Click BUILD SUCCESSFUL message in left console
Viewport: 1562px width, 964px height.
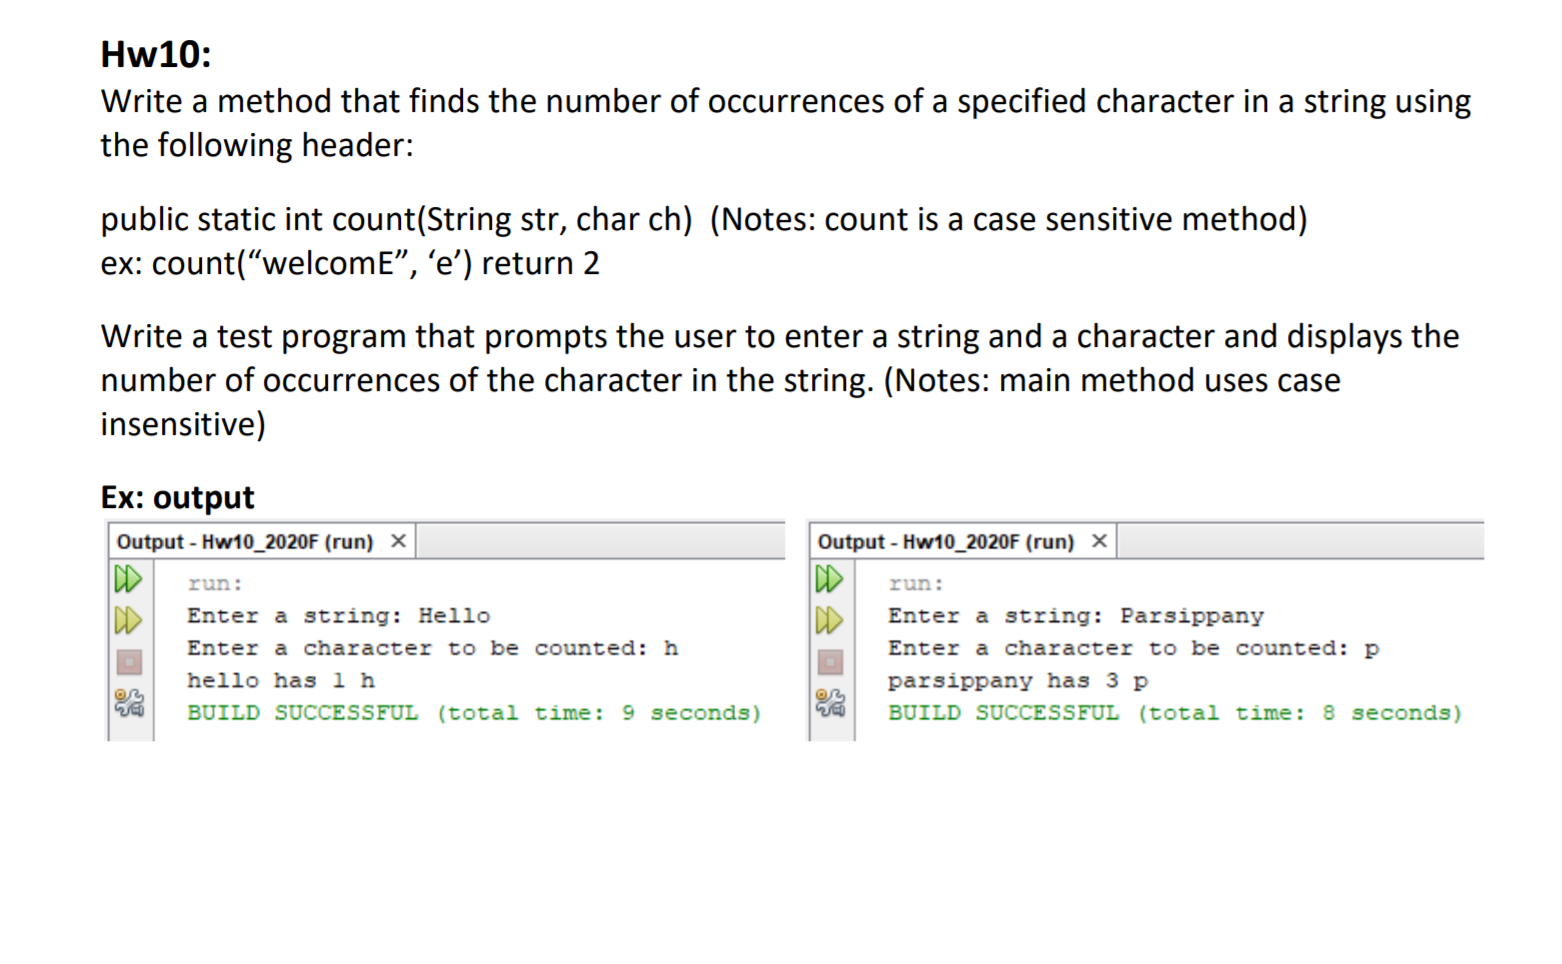pyautogui.click(x=470, y=712)
